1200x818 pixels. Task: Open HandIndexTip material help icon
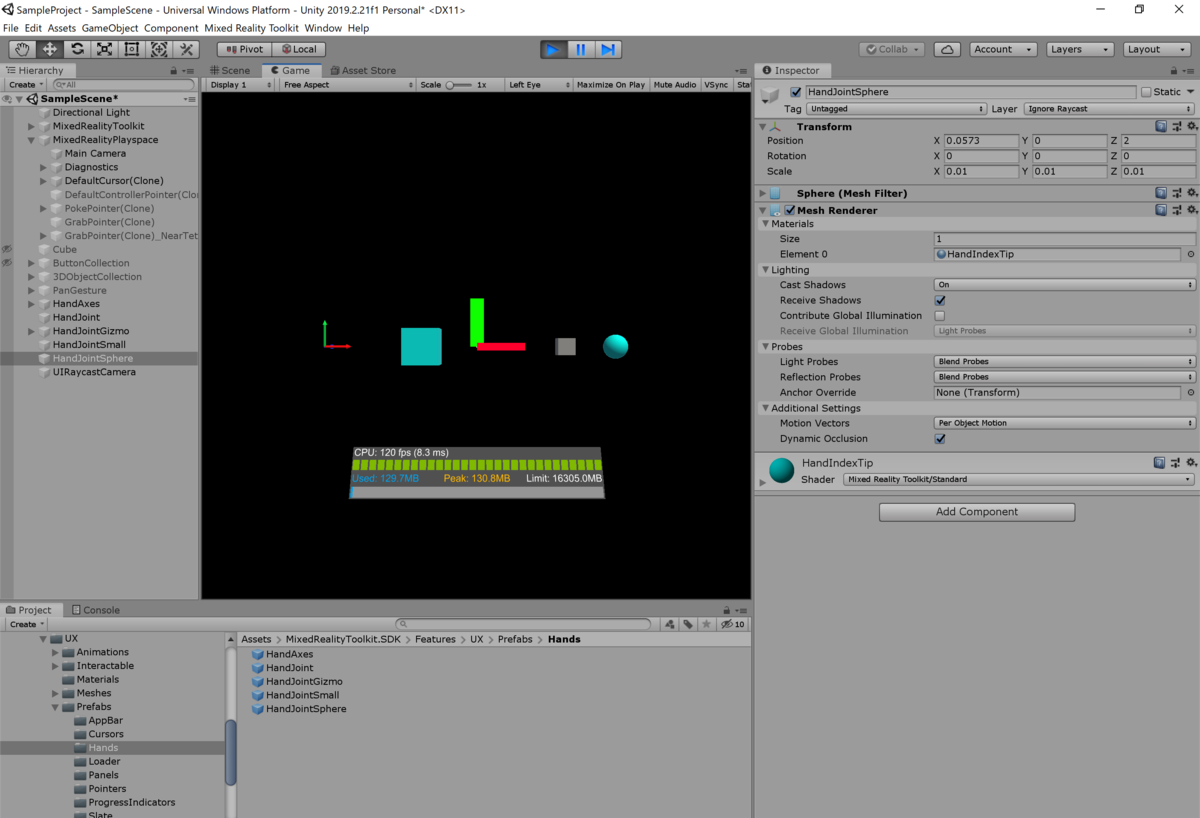coord(1161,463)
